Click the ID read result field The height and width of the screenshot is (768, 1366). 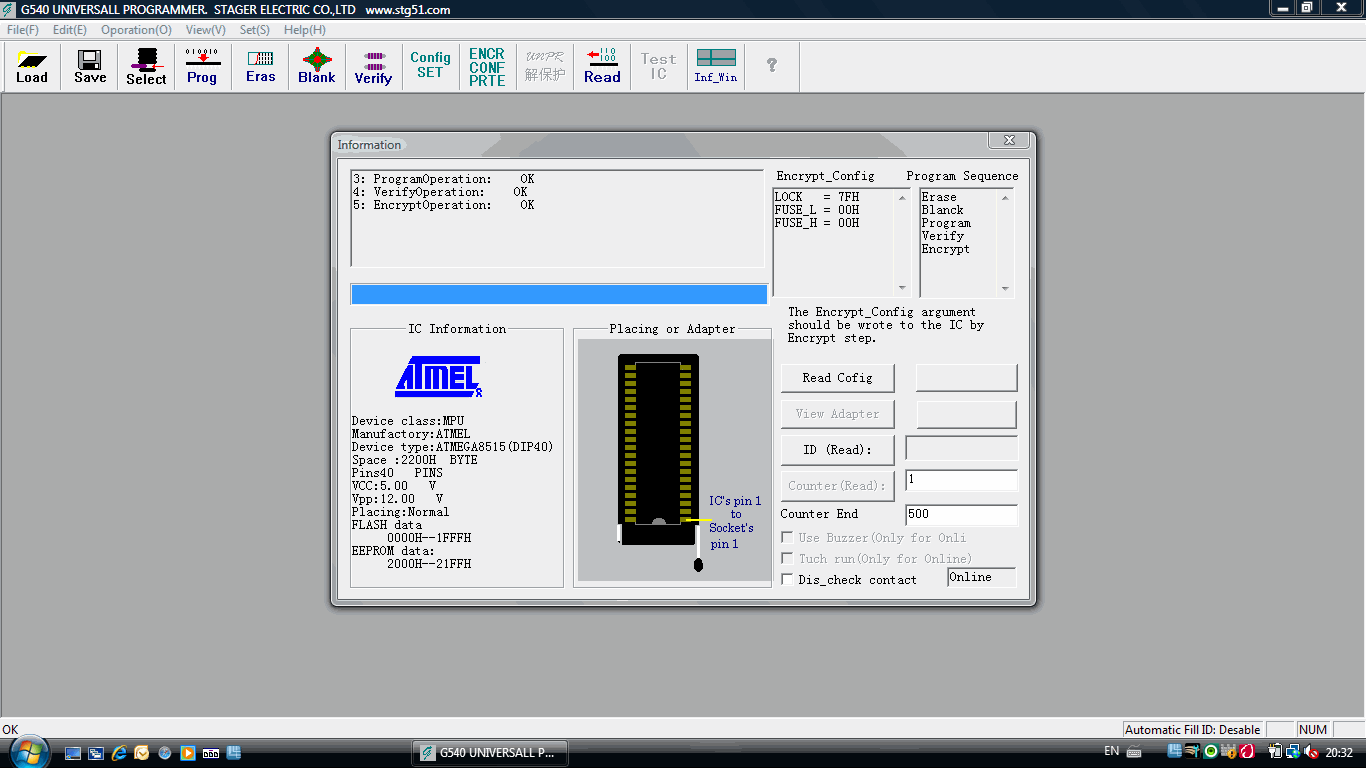pyautogui.click(x=961, y=448)
